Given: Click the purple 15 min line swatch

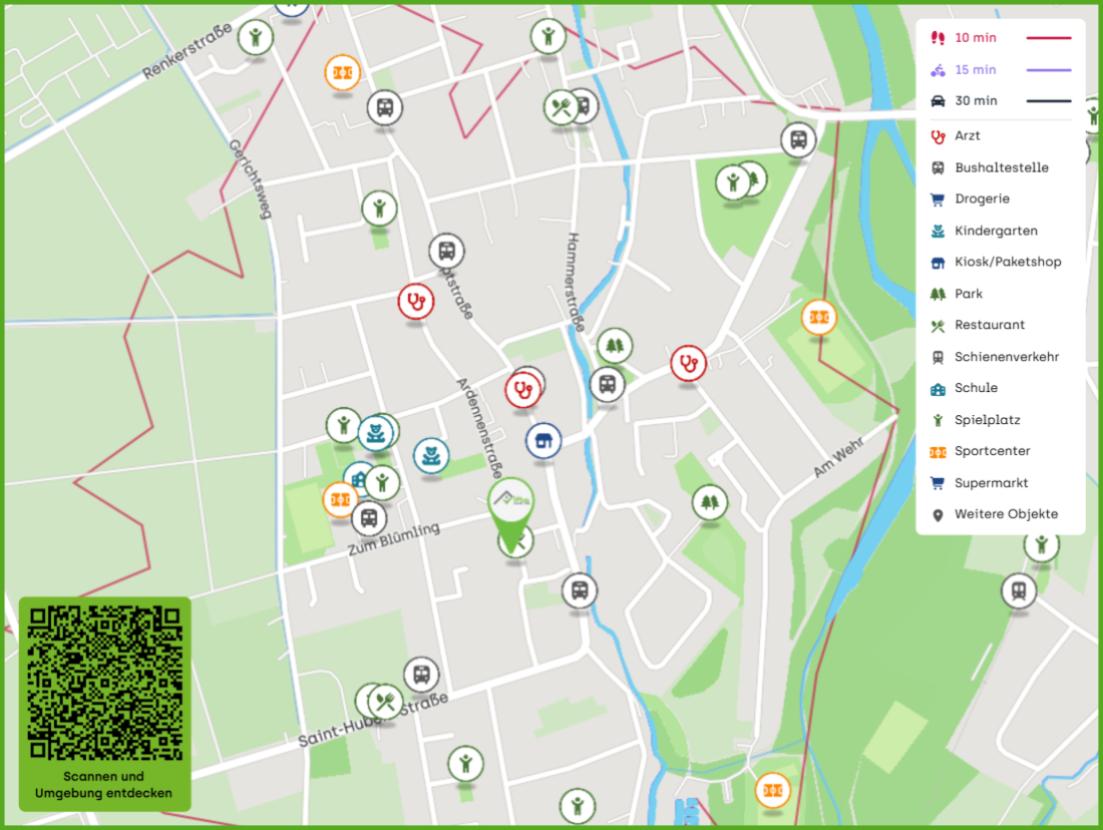Looking at the screenshot, I should coord(1049,70).
